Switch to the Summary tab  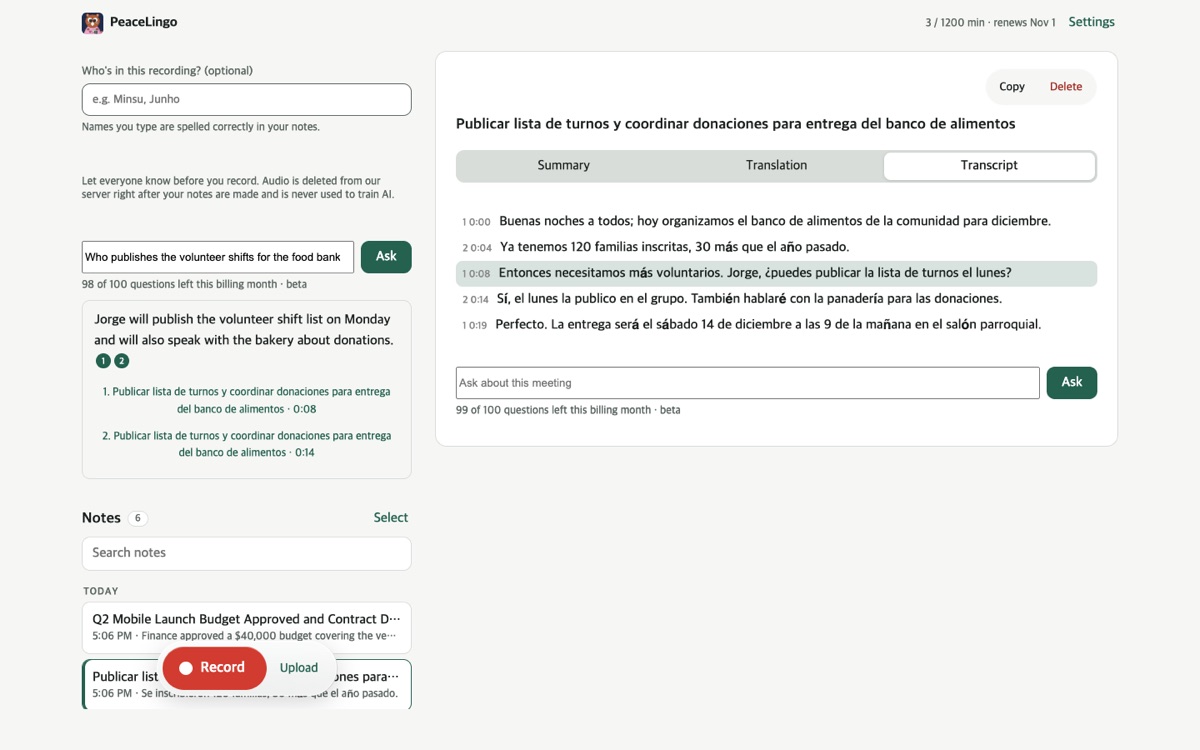(563, 166)
